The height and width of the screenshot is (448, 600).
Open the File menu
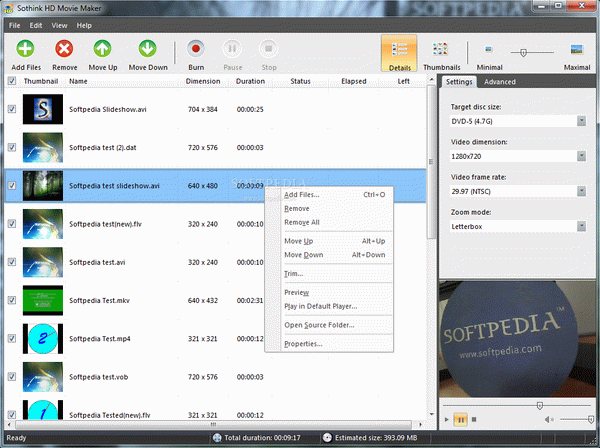(15, 26)
